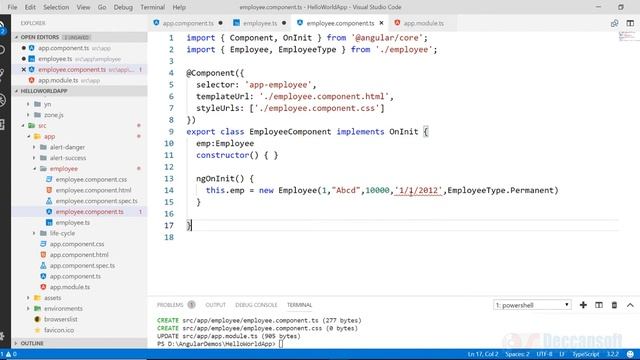The width and height of the screenshot is (640, 360).
Task: Click unsaved dot on employee.ts tab
Action: coord(284,23)
